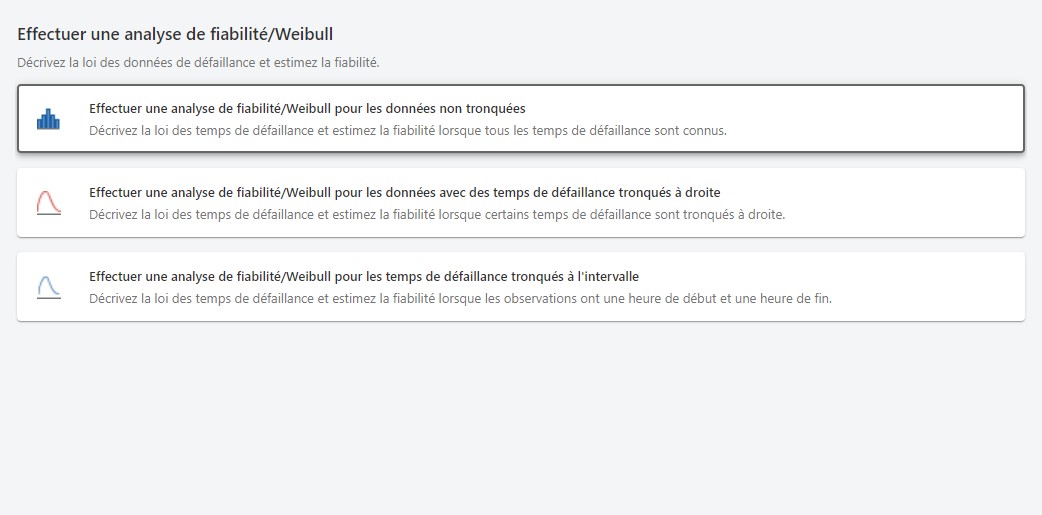1042x515 pixels.
Task: Click the 'Effectuer une analyse de fiabilité/Weibull' page heading
Action: point(175,34)
